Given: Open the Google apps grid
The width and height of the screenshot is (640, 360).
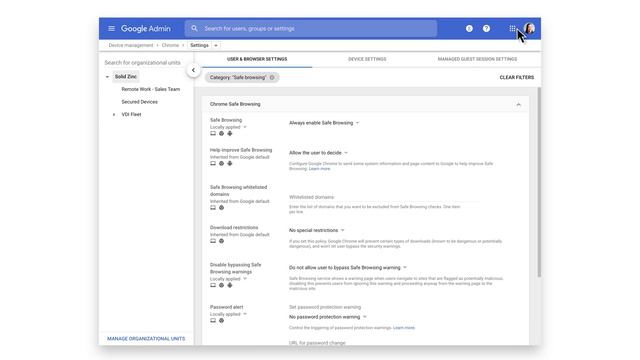Looking at the screenshot, I should (512, 29).
